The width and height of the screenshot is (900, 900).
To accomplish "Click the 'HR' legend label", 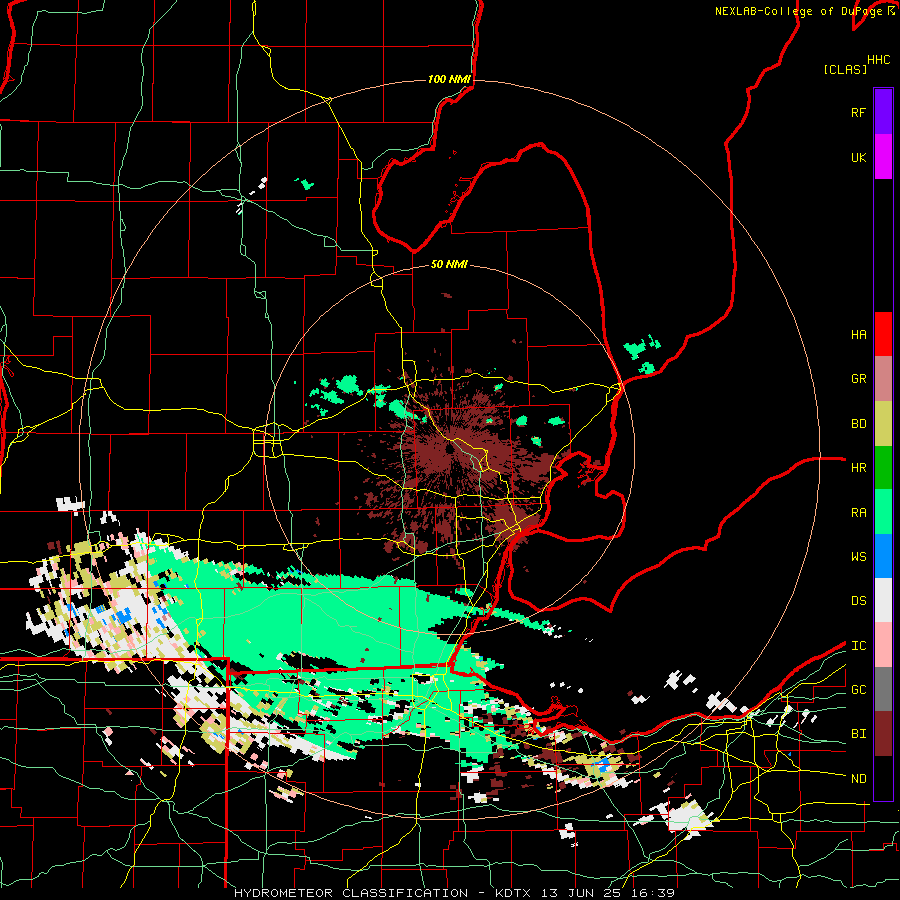I will (858, 468).
